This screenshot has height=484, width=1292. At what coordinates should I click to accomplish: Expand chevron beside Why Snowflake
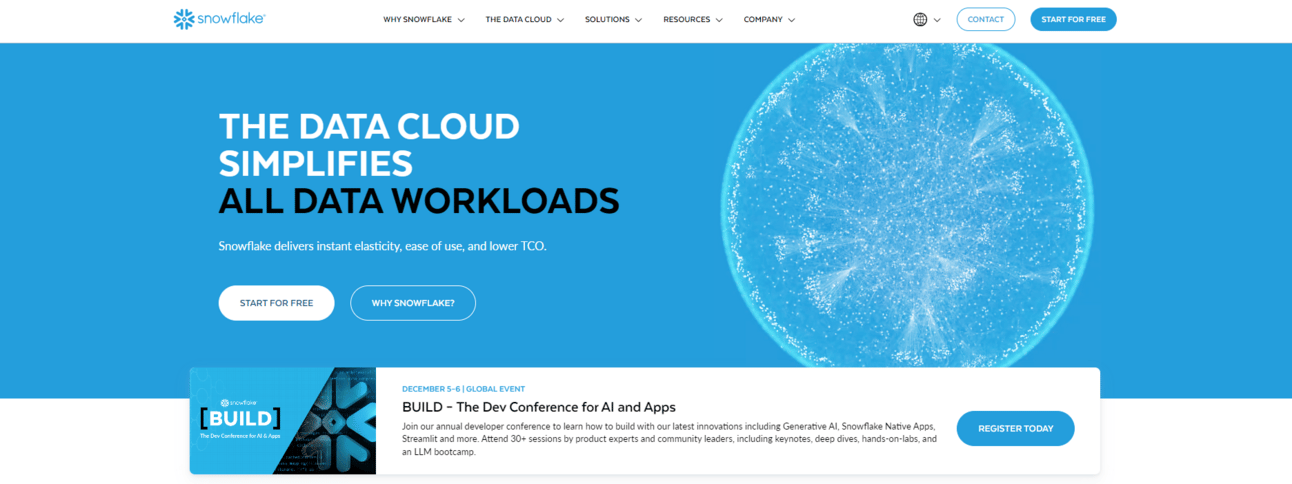(461, 20)
